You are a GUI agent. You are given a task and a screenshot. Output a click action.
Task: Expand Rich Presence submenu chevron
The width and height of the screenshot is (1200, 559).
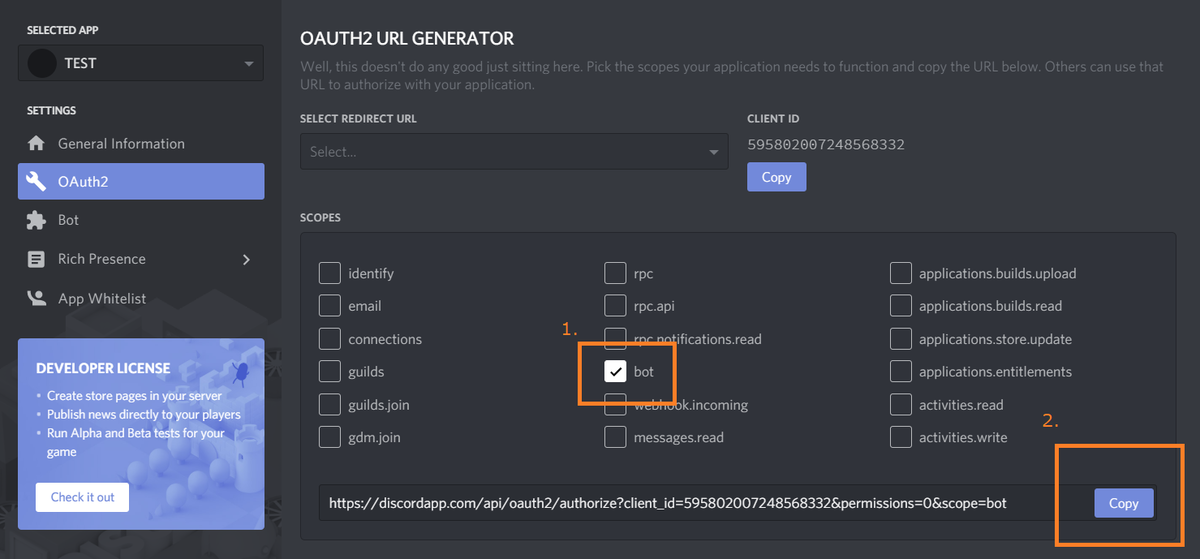[247, 259]
